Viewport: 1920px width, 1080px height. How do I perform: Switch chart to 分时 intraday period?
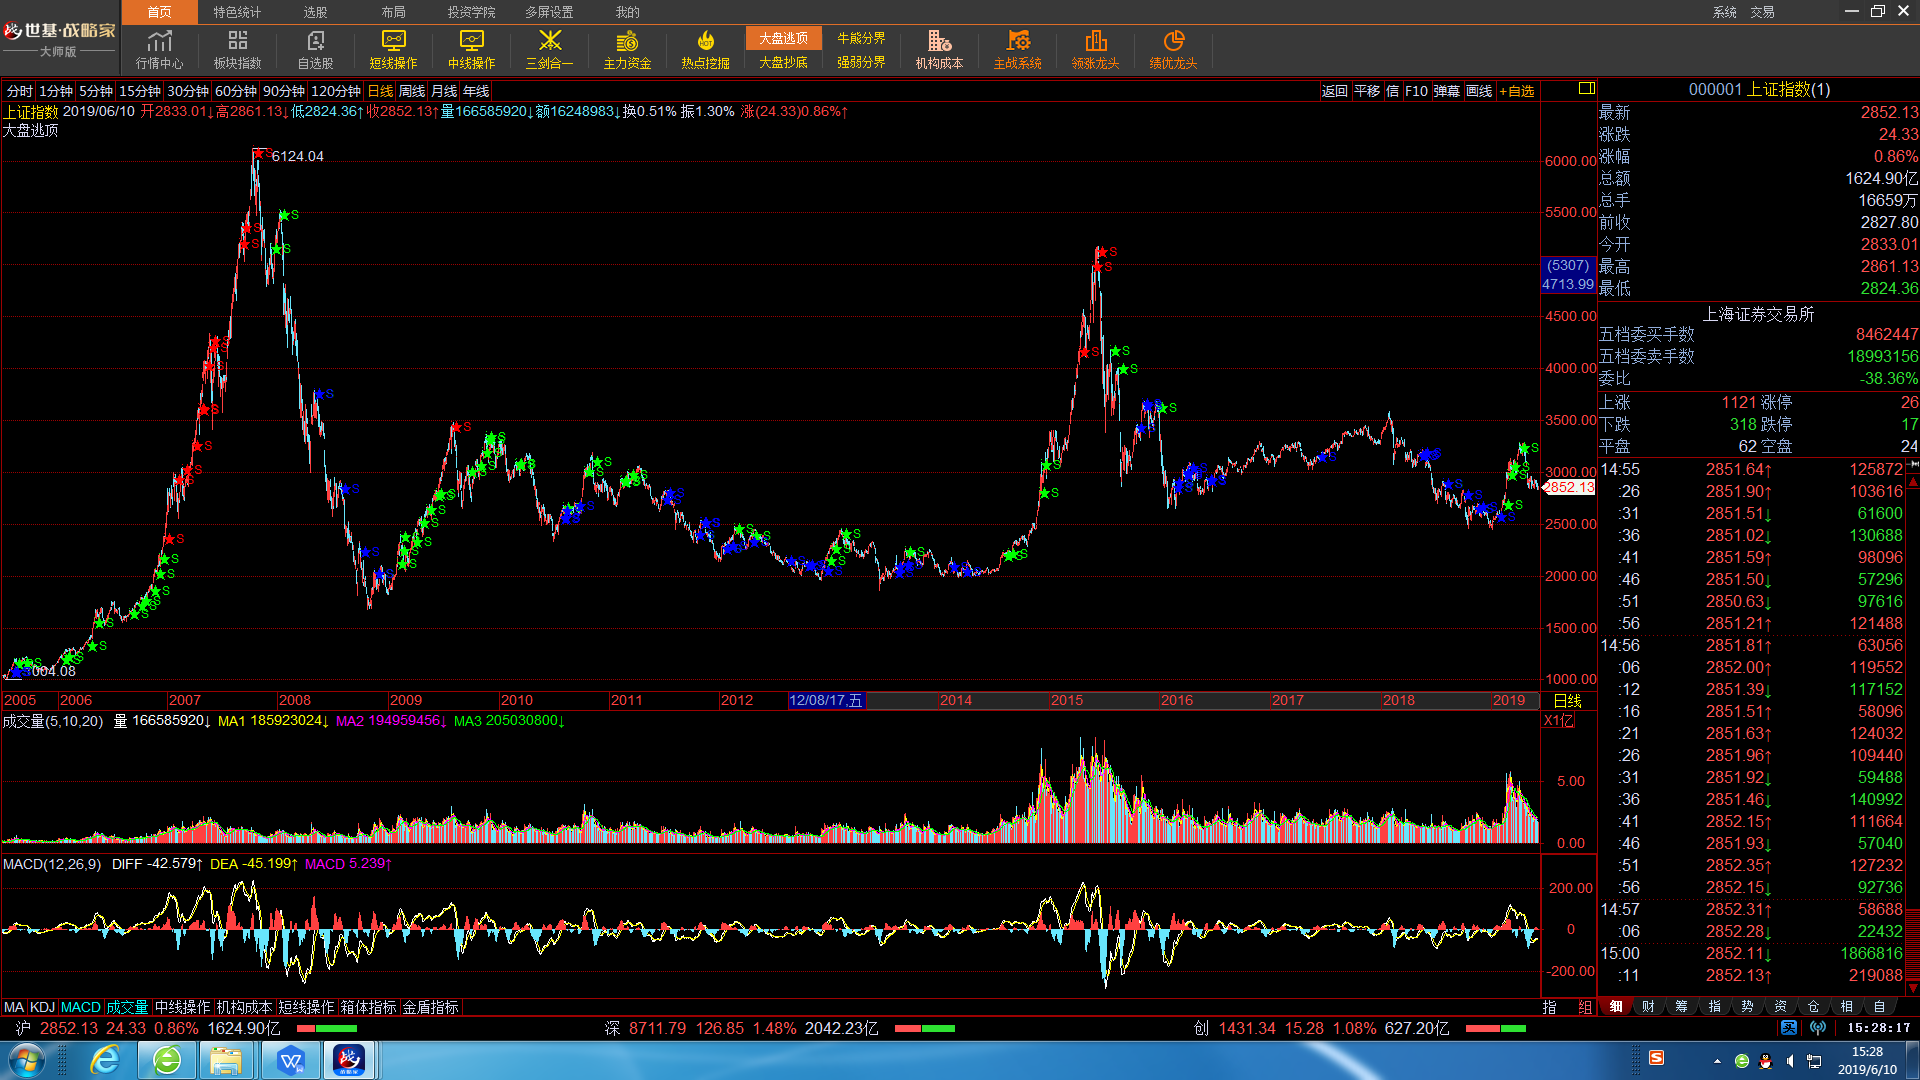(x=19, y=91)
